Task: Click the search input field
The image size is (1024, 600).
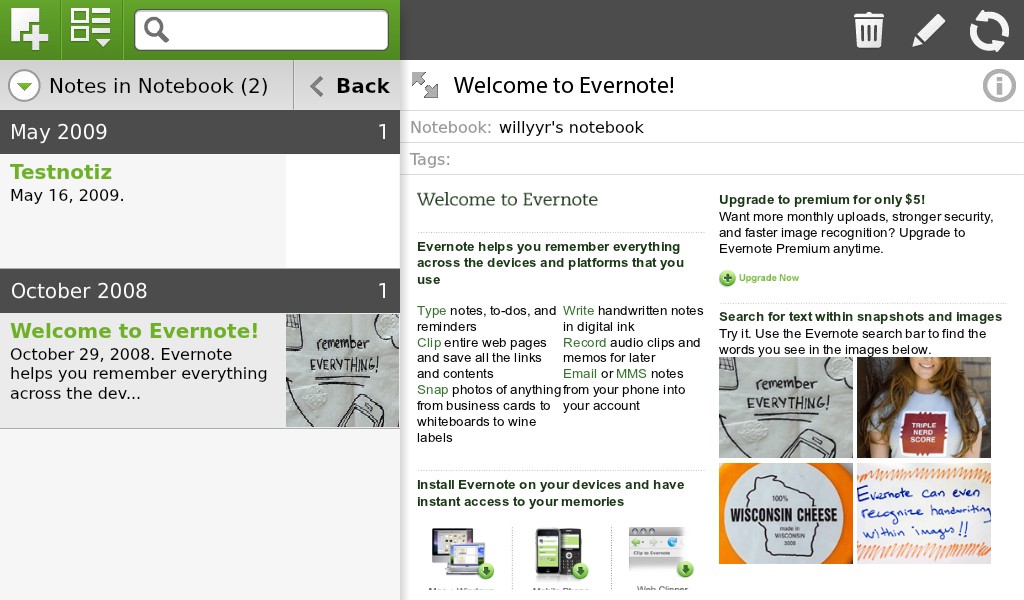Action: [x=262, y=30]
